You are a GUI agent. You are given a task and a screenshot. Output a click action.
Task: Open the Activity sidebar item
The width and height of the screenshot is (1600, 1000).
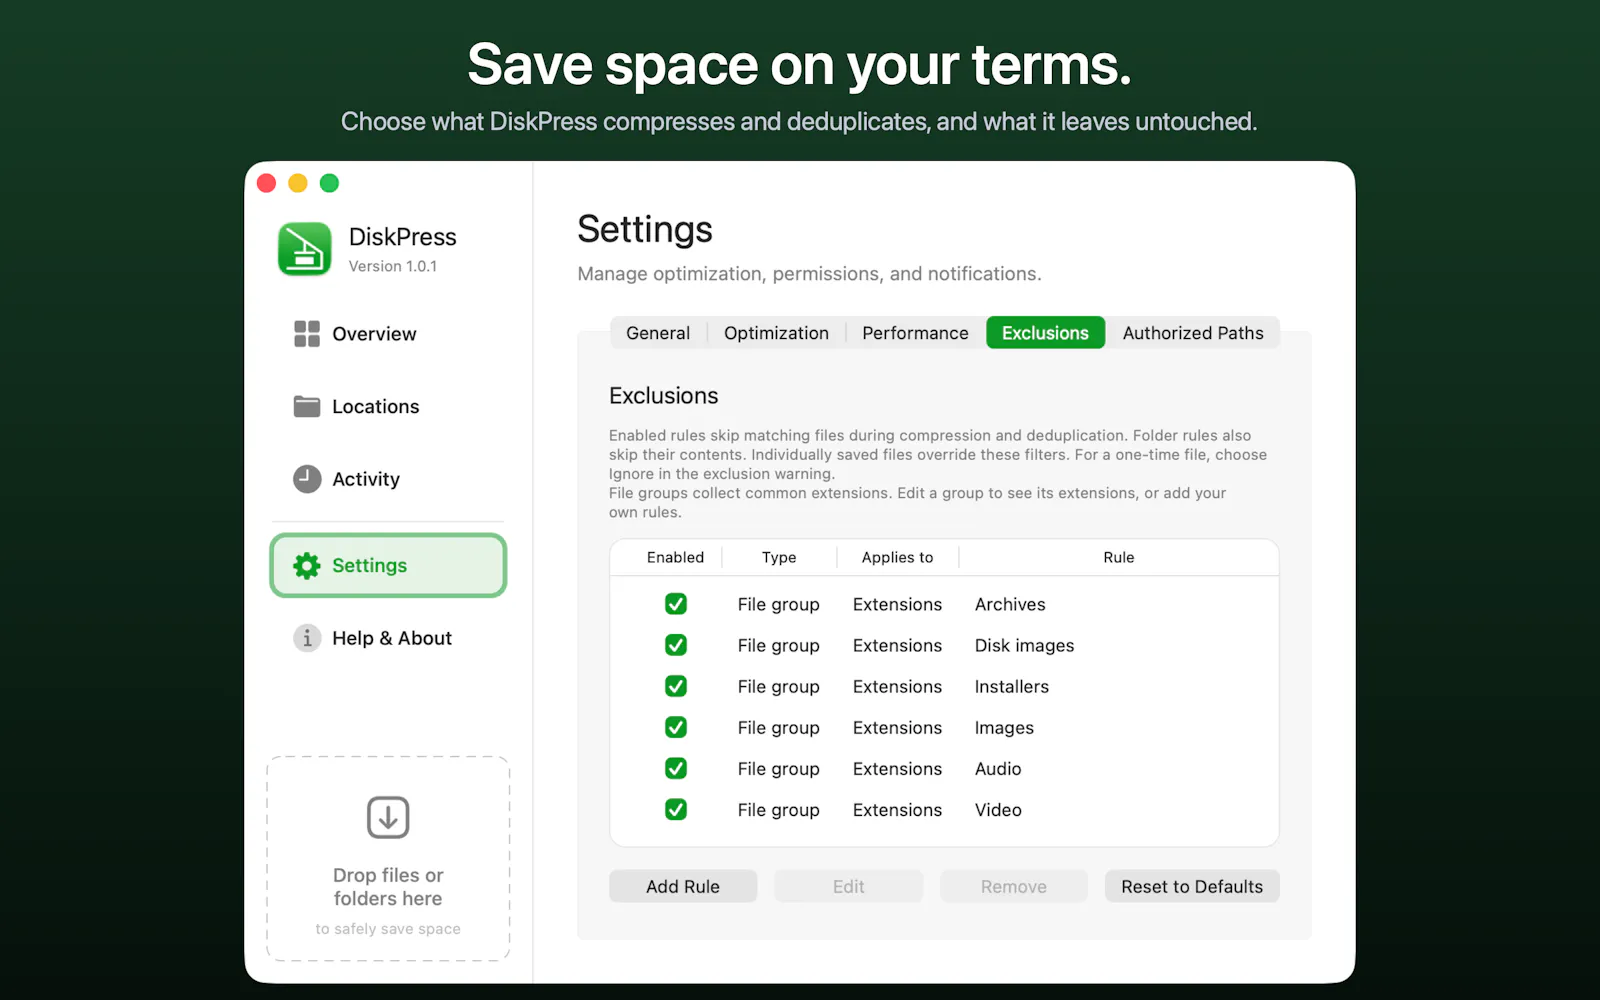pos(388,479)
